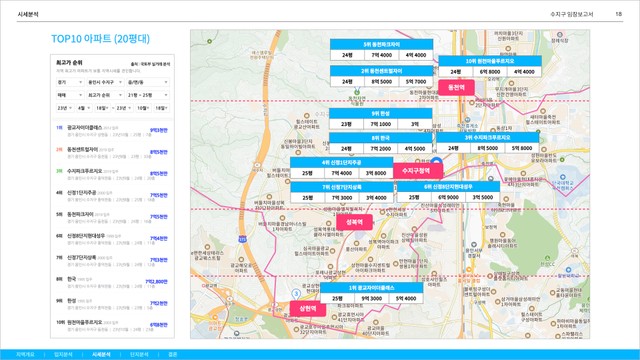Select the 2위 동천센트럴자이 list row
This screenshot has height=360, width=640.
point(112,153)
